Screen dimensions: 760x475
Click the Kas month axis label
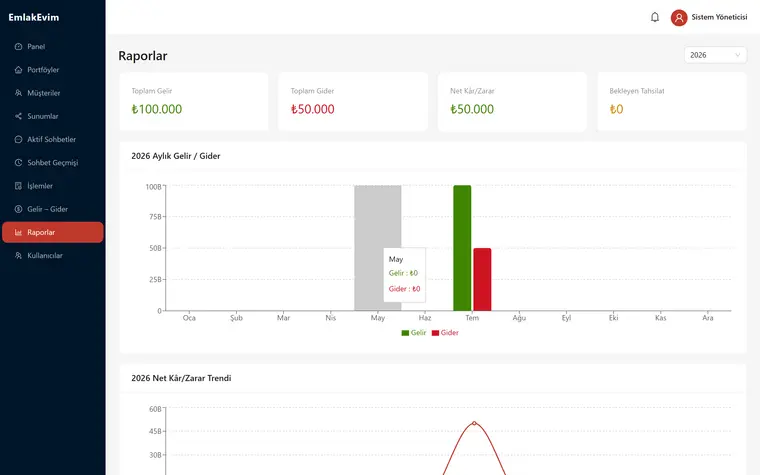(661, 318)
